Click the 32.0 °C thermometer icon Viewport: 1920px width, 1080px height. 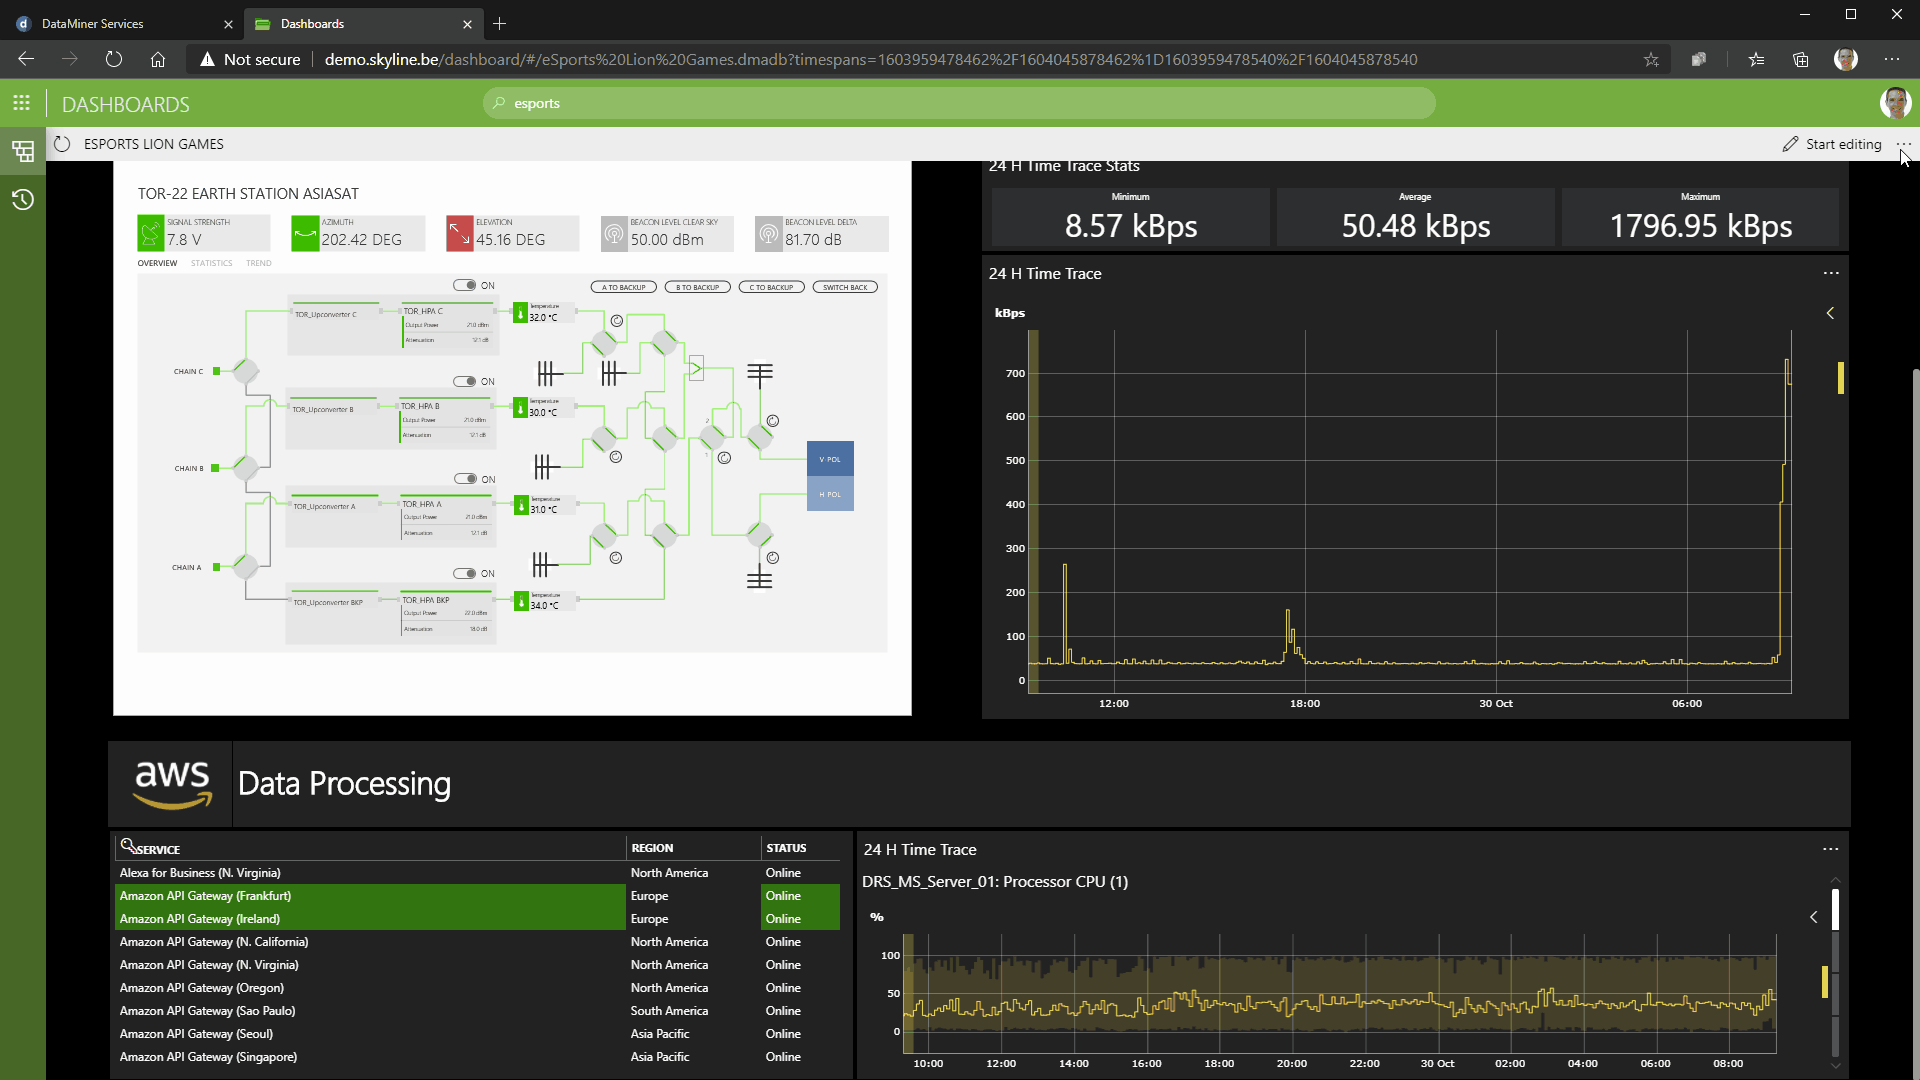(520, 313)
